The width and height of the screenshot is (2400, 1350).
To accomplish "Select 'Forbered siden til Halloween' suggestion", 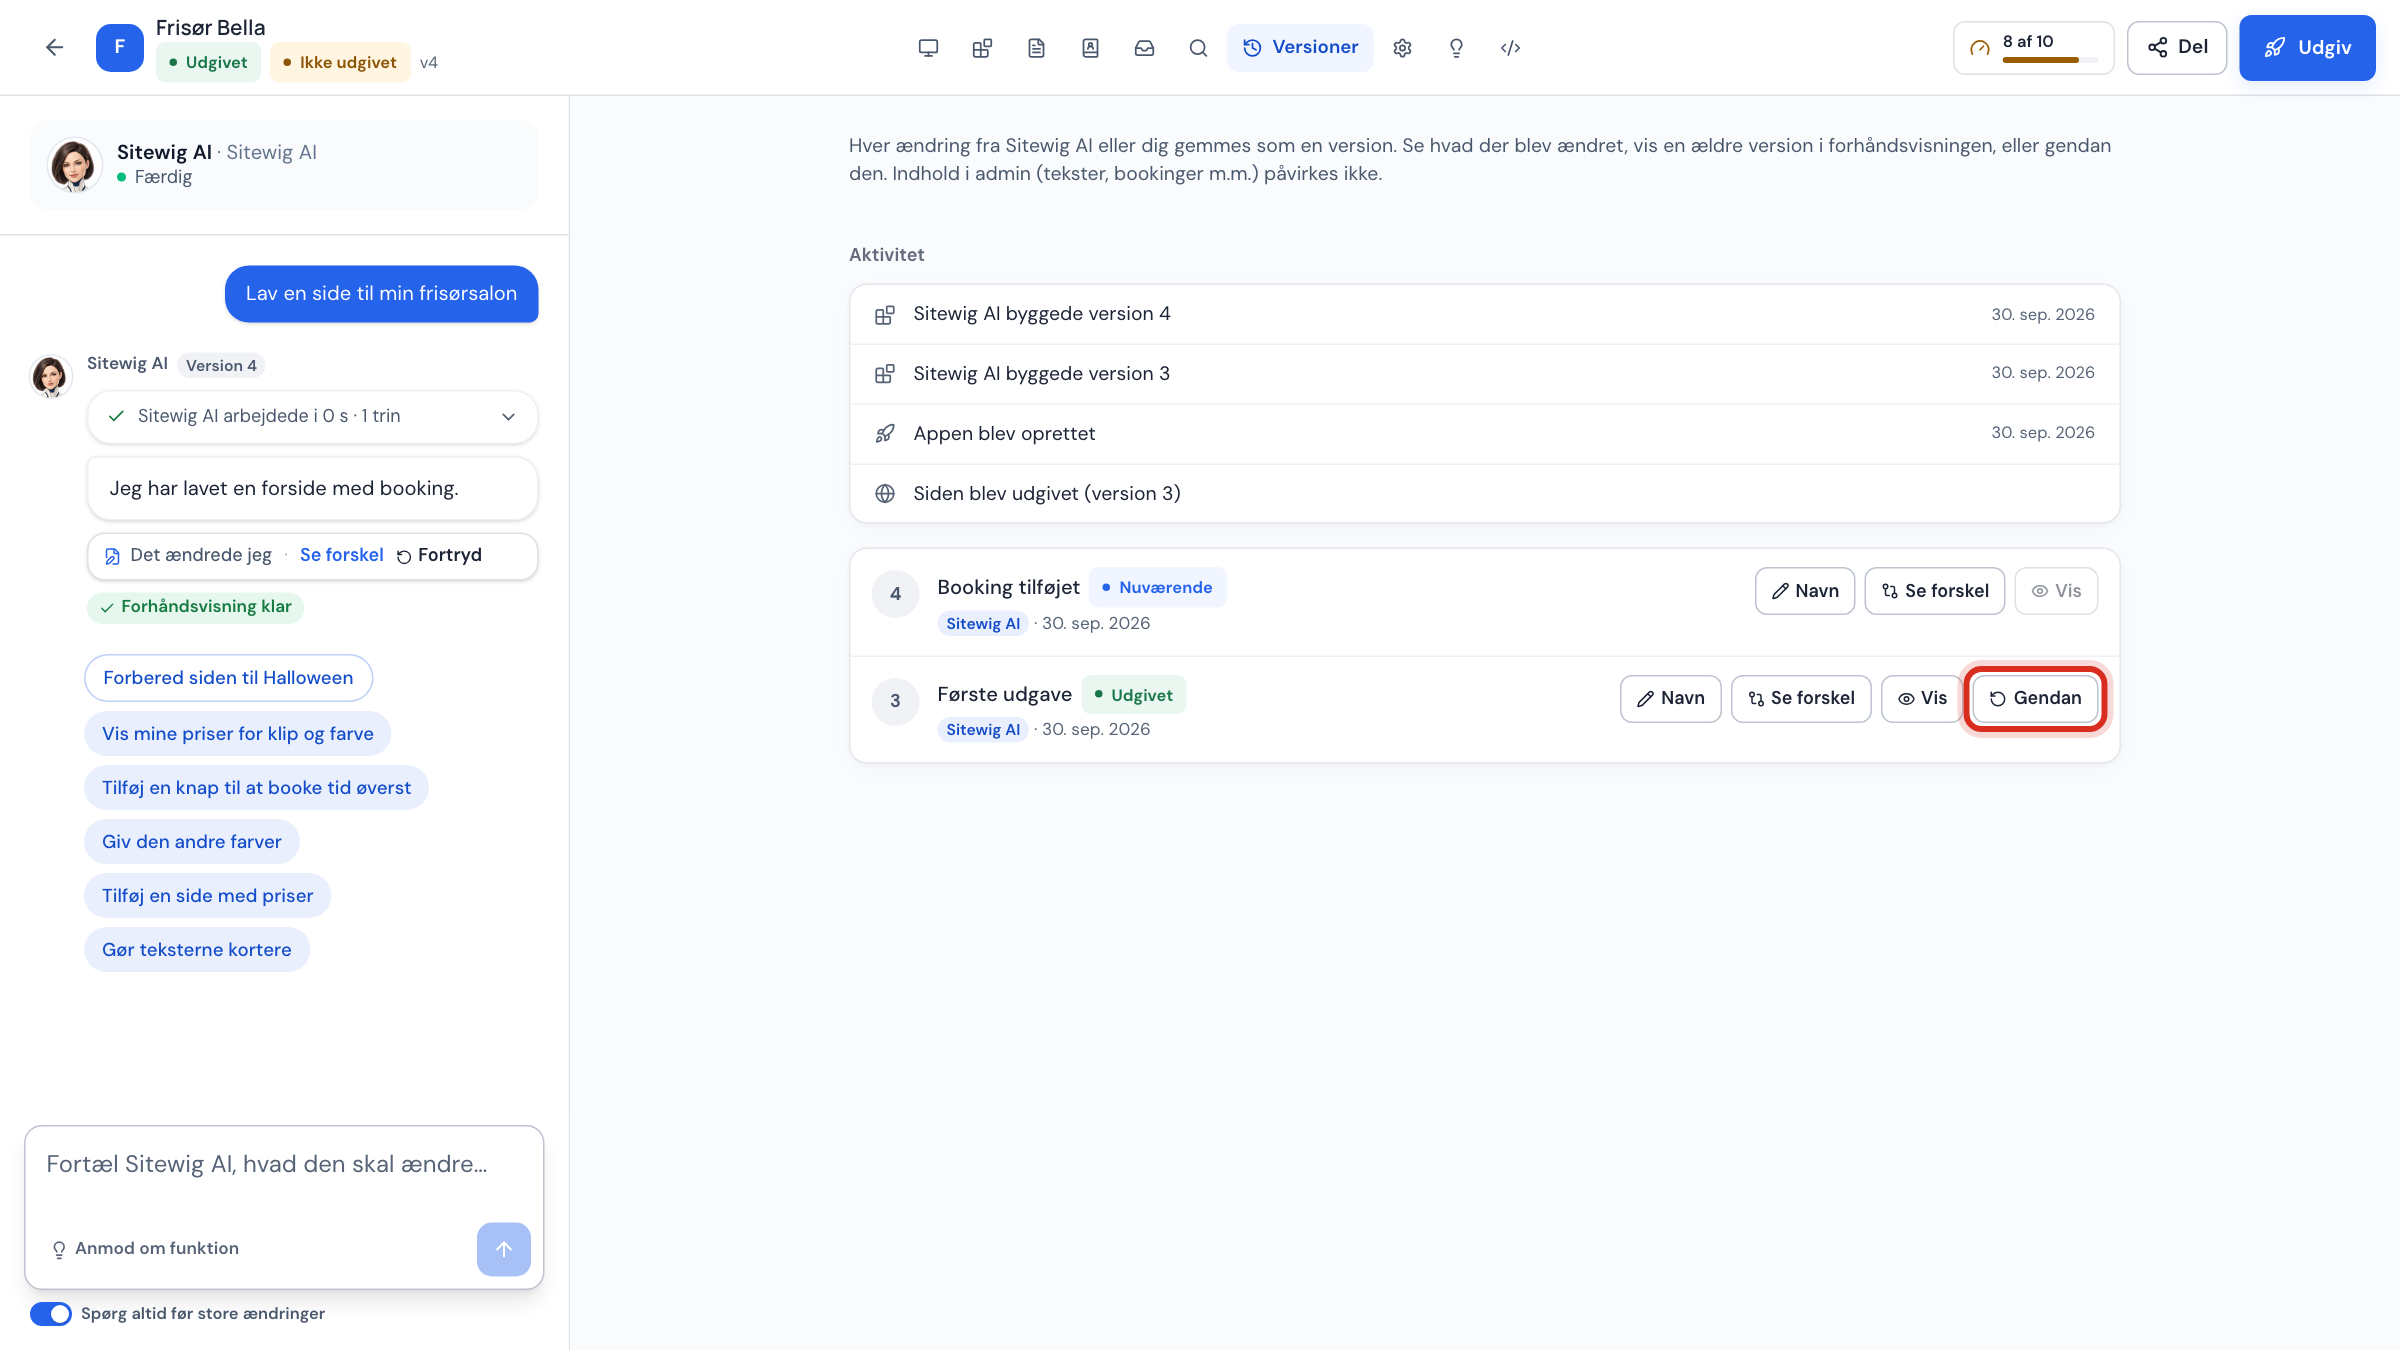I will pos(228,678).
